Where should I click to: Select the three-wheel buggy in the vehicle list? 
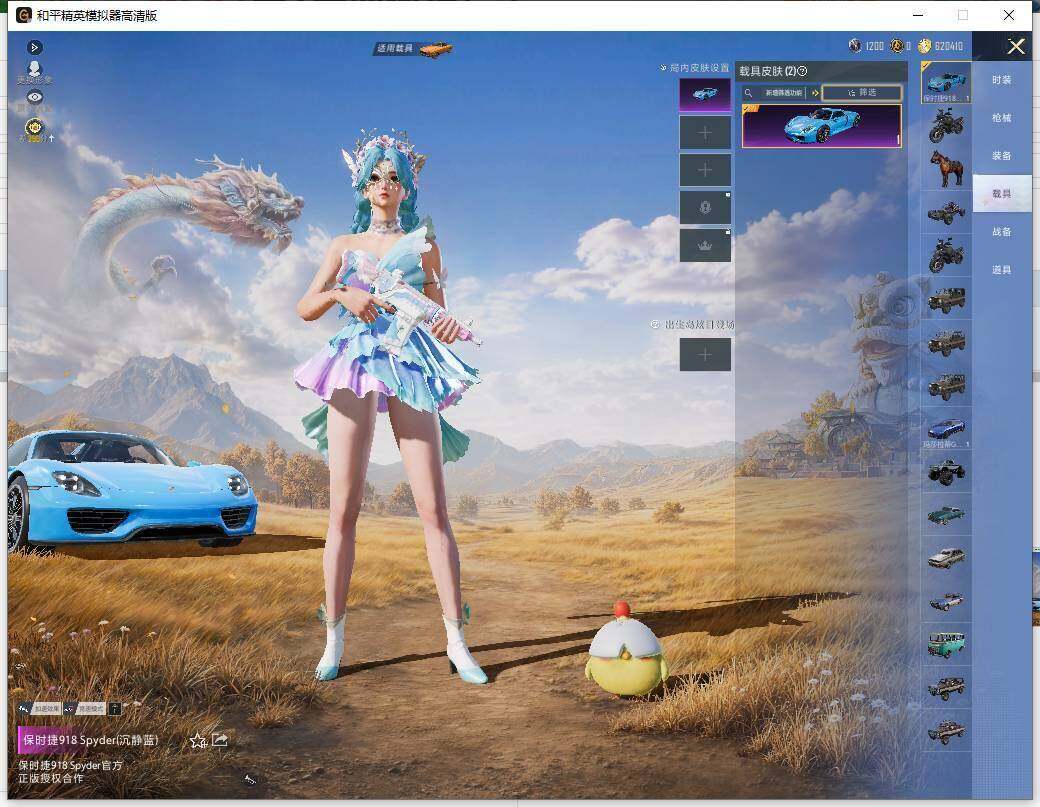click(946, 212)
